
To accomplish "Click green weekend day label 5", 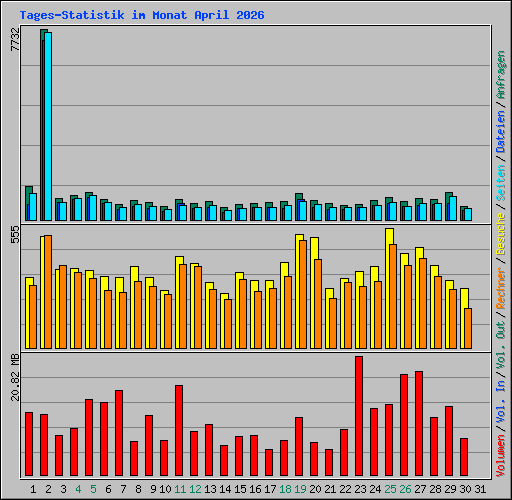I will coord(93,489).
